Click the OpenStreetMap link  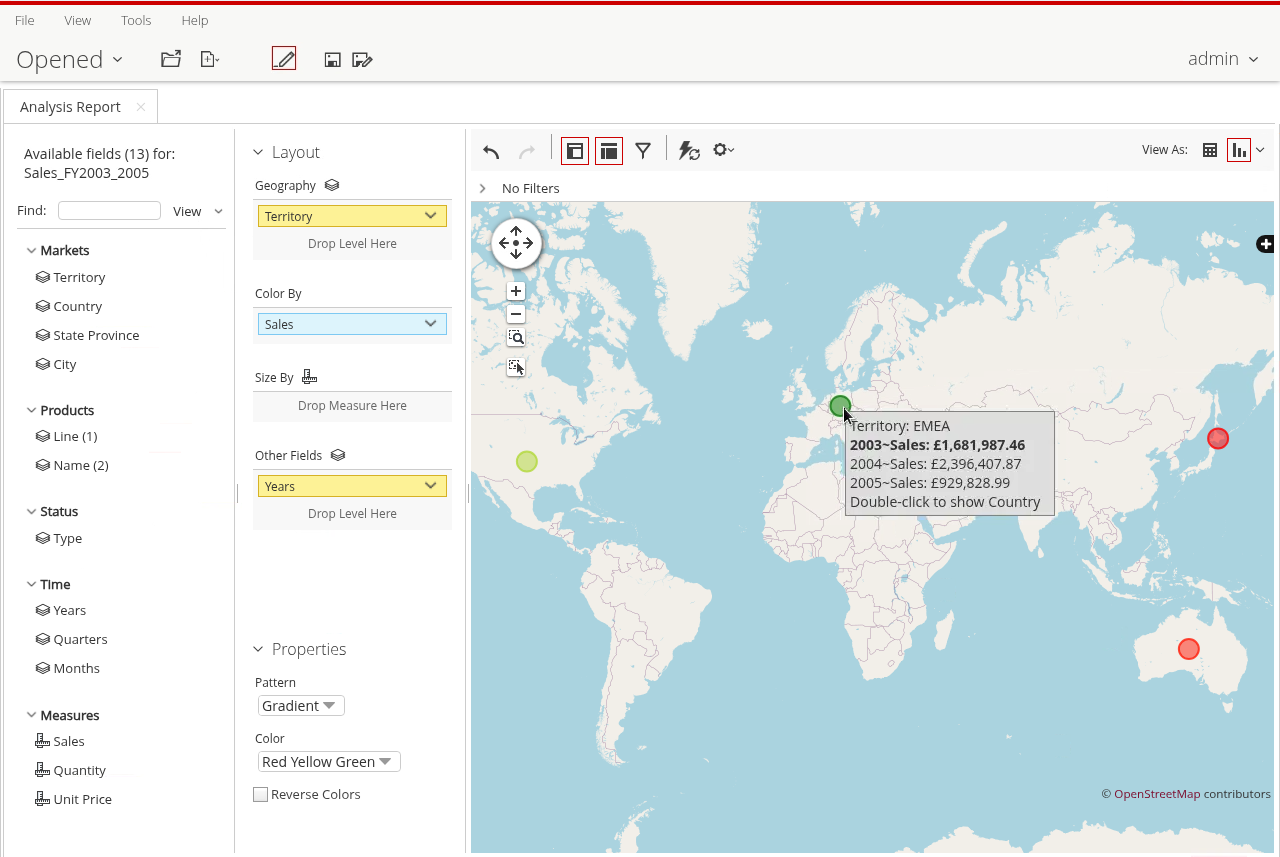(1156, 794)
